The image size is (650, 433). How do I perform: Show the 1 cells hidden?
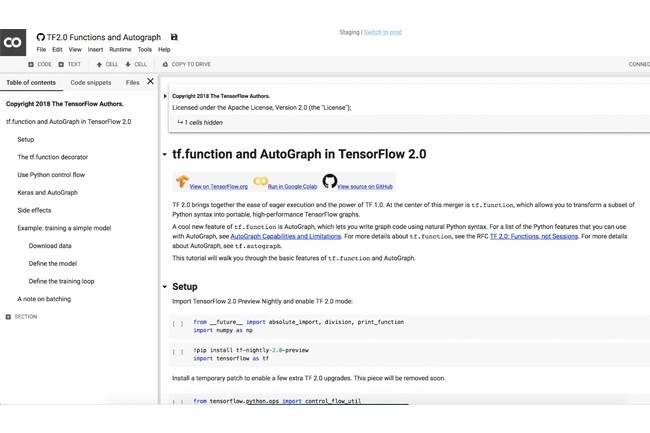(x=200, y=122)
